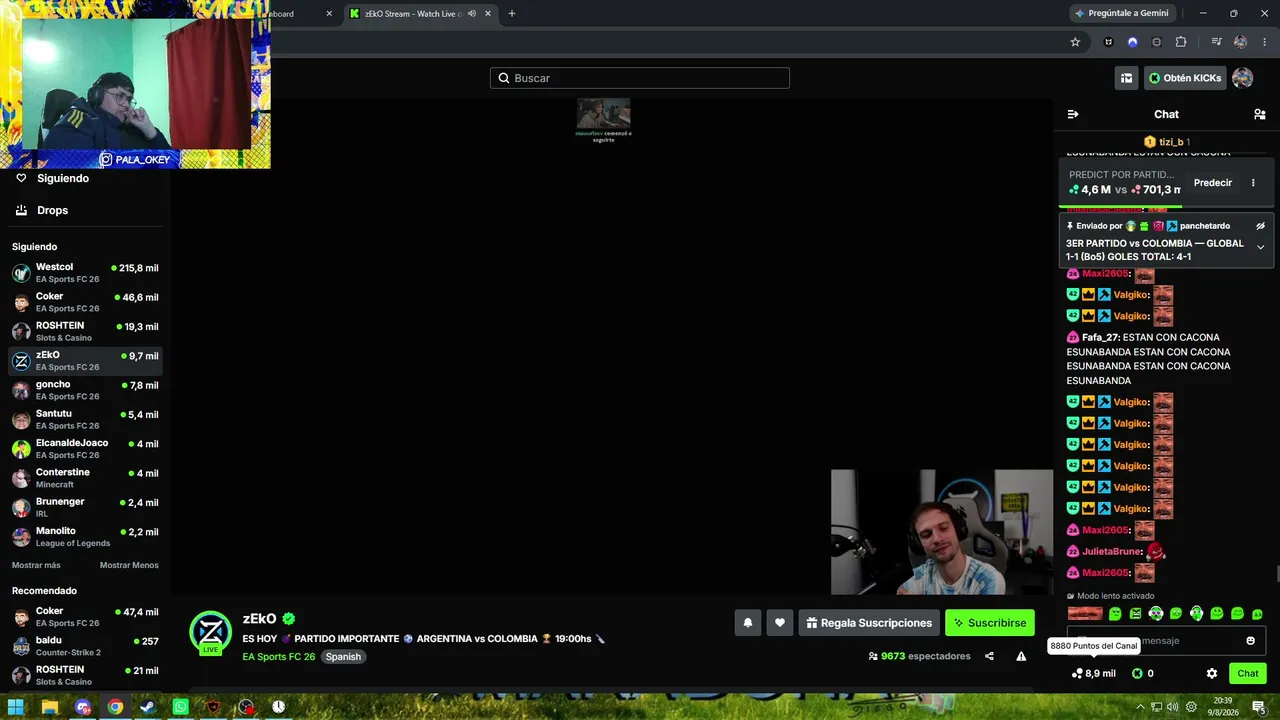Mute the zEkO Stream tab audio icon
The height and width of the screenshot is (720, 1280).
click(x=472, y=13)
